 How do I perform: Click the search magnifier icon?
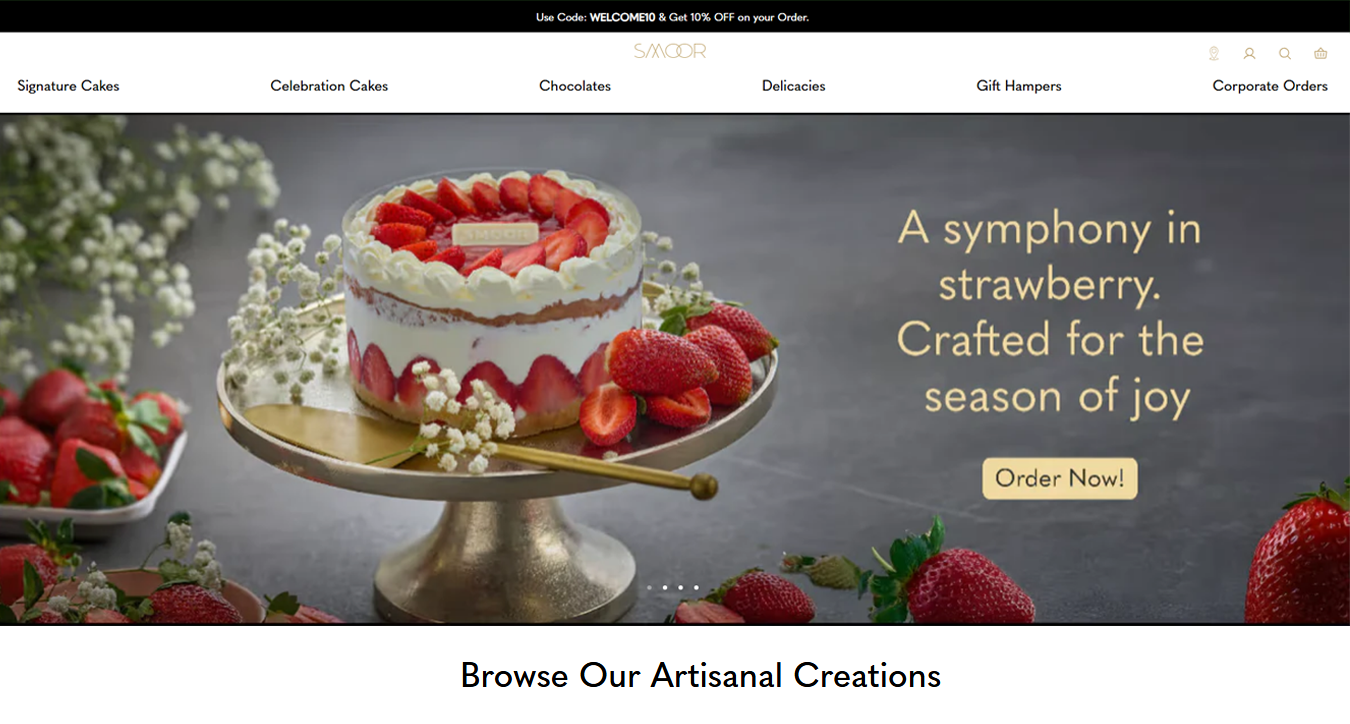[x=1285, y=54]
